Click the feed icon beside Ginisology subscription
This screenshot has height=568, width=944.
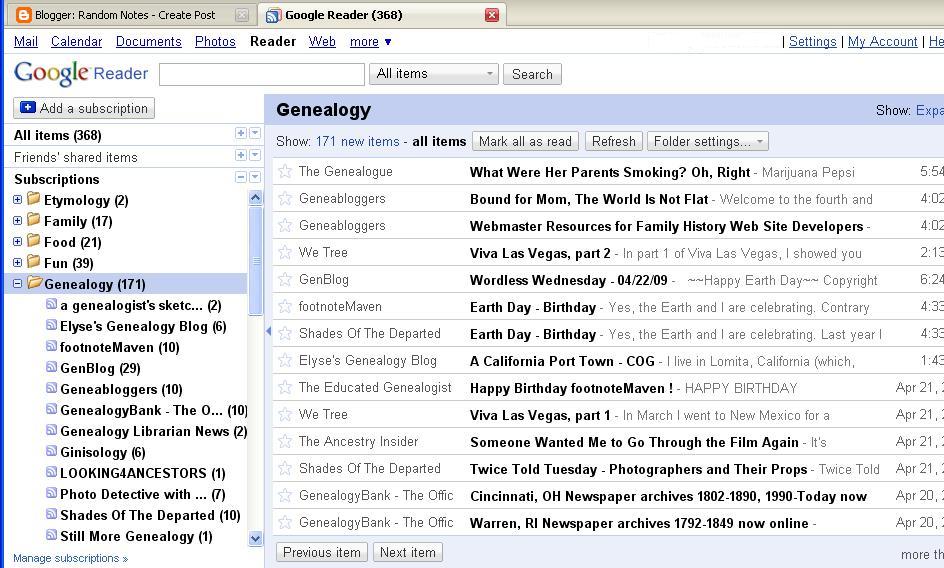pyautogui.click(x=52, y=451)
